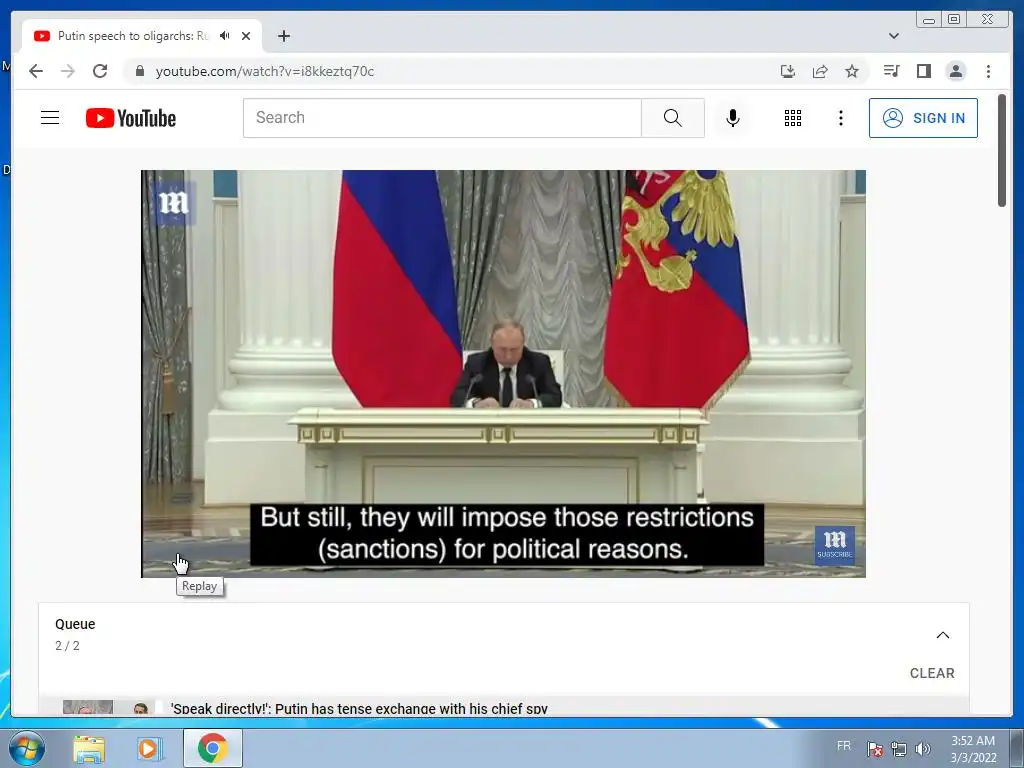Open tab search dropdown chevron

pos(894,36)
